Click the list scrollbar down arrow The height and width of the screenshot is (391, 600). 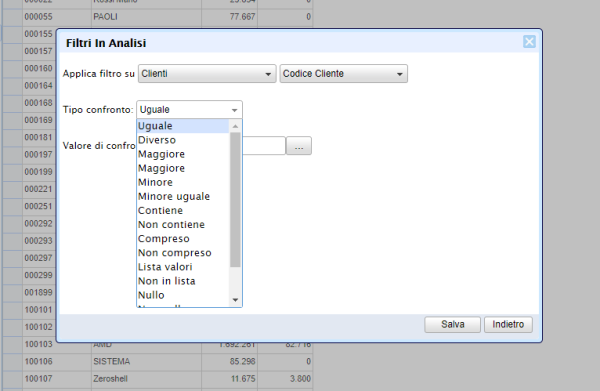(x=235, y=300)
